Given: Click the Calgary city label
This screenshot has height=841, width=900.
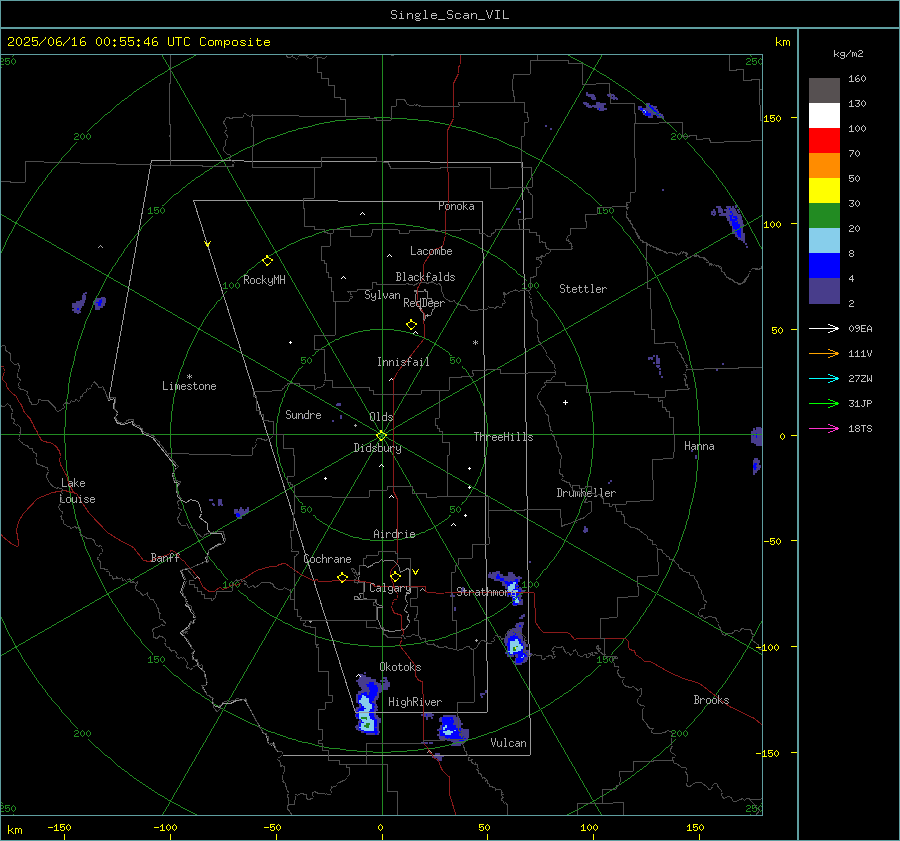Looking at the screenshot, I should pyautogui.click(x=390, y=588).
